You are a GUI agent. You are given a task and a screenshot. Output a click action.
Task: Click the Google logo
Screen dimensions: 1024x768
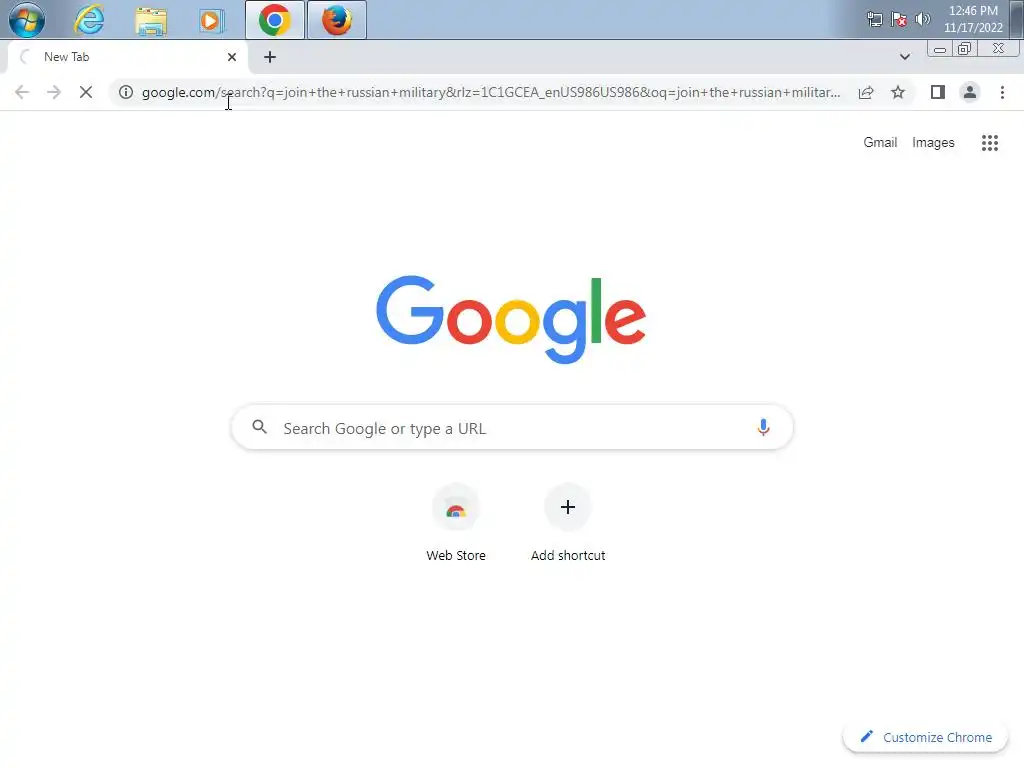511,319
